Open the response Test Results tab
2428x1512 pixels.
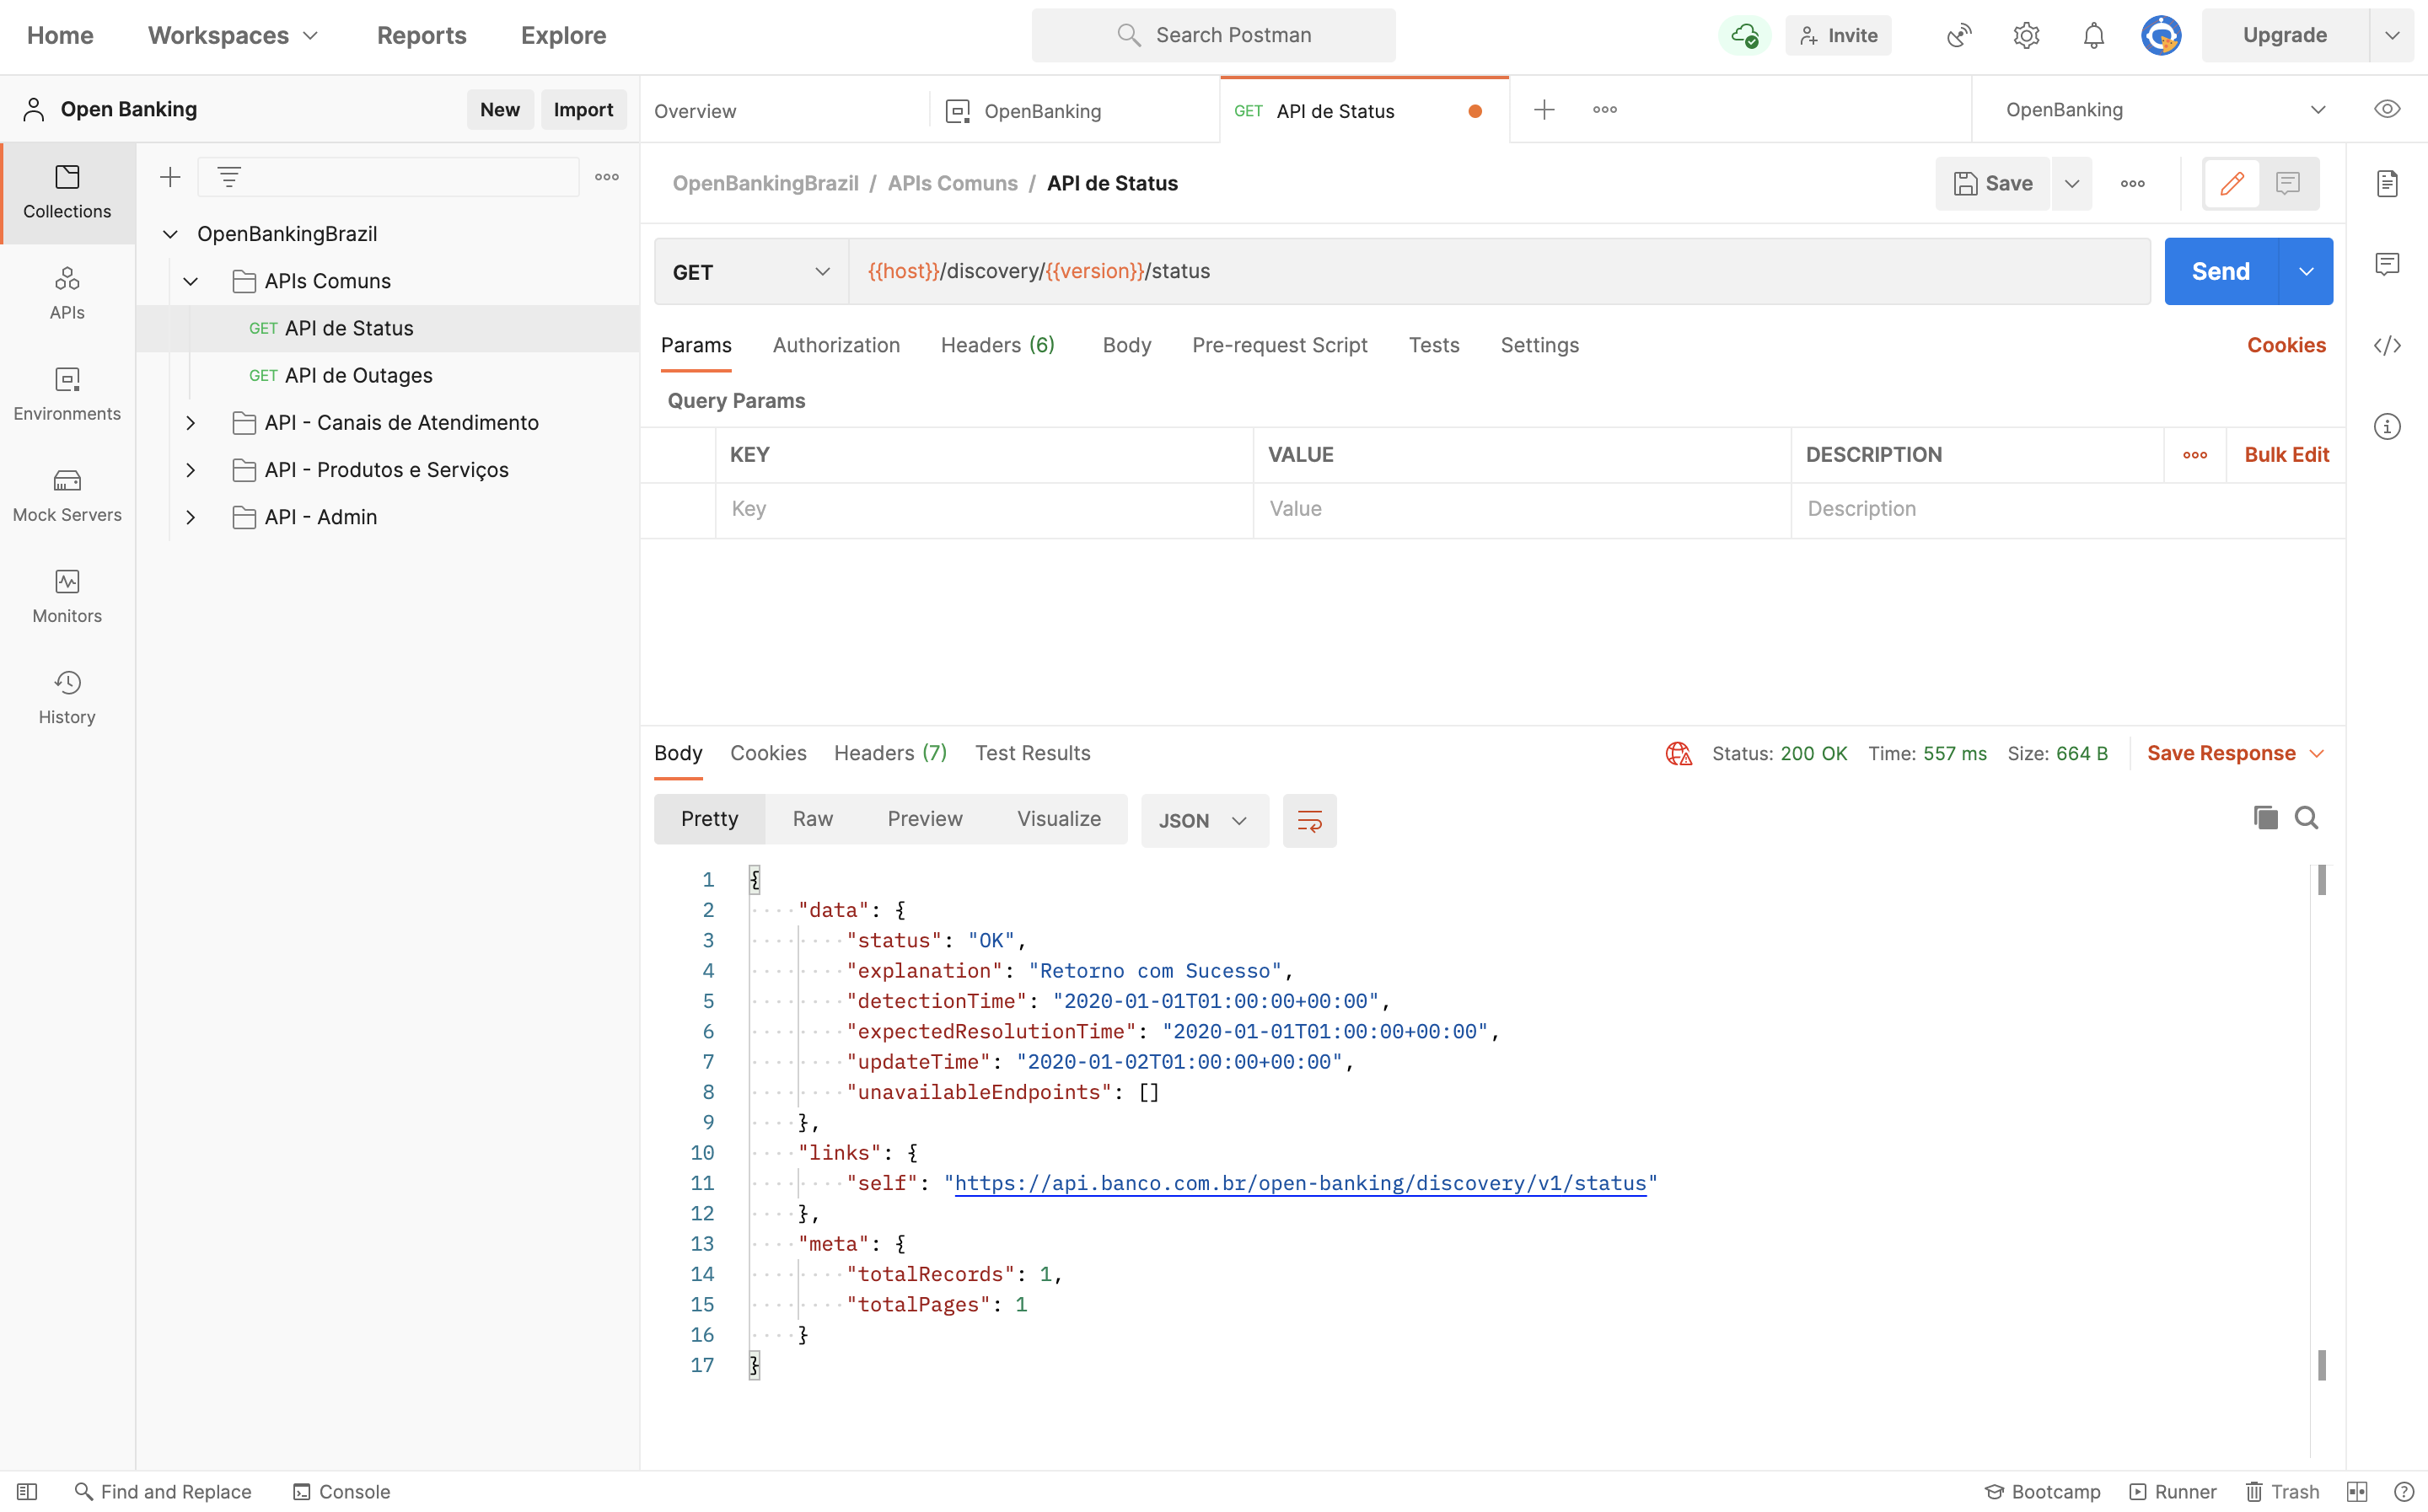pyautogui.click(x=1032, y=753)
